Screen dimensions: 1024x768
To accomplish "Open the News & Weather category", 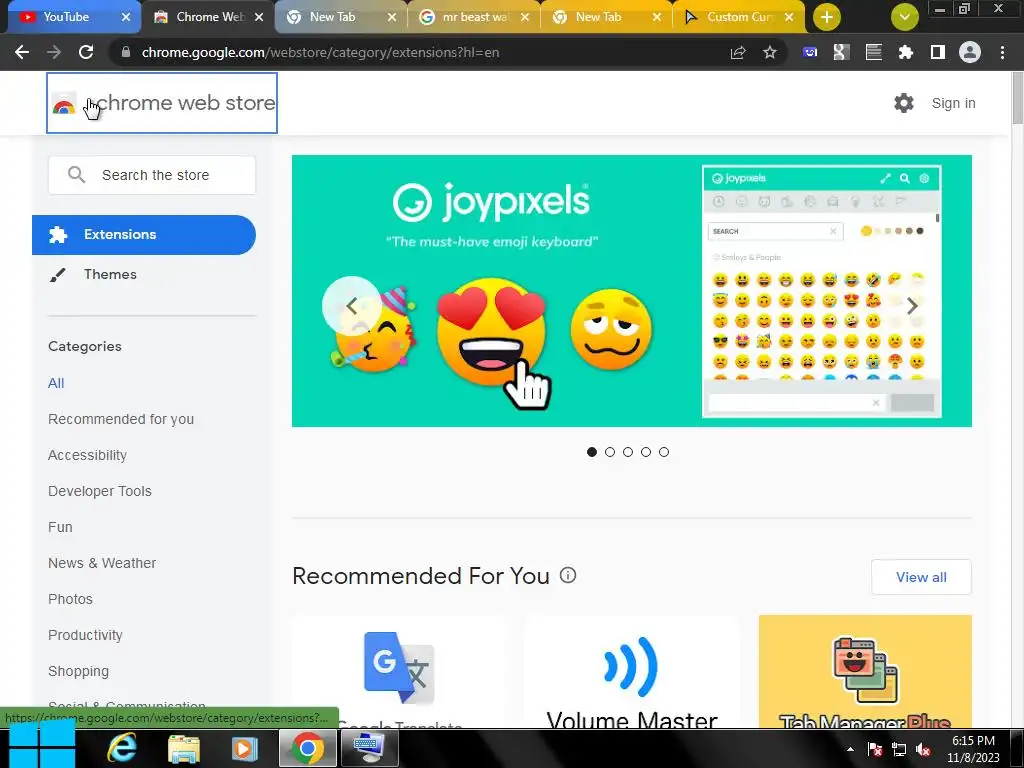I will (102, 563).
